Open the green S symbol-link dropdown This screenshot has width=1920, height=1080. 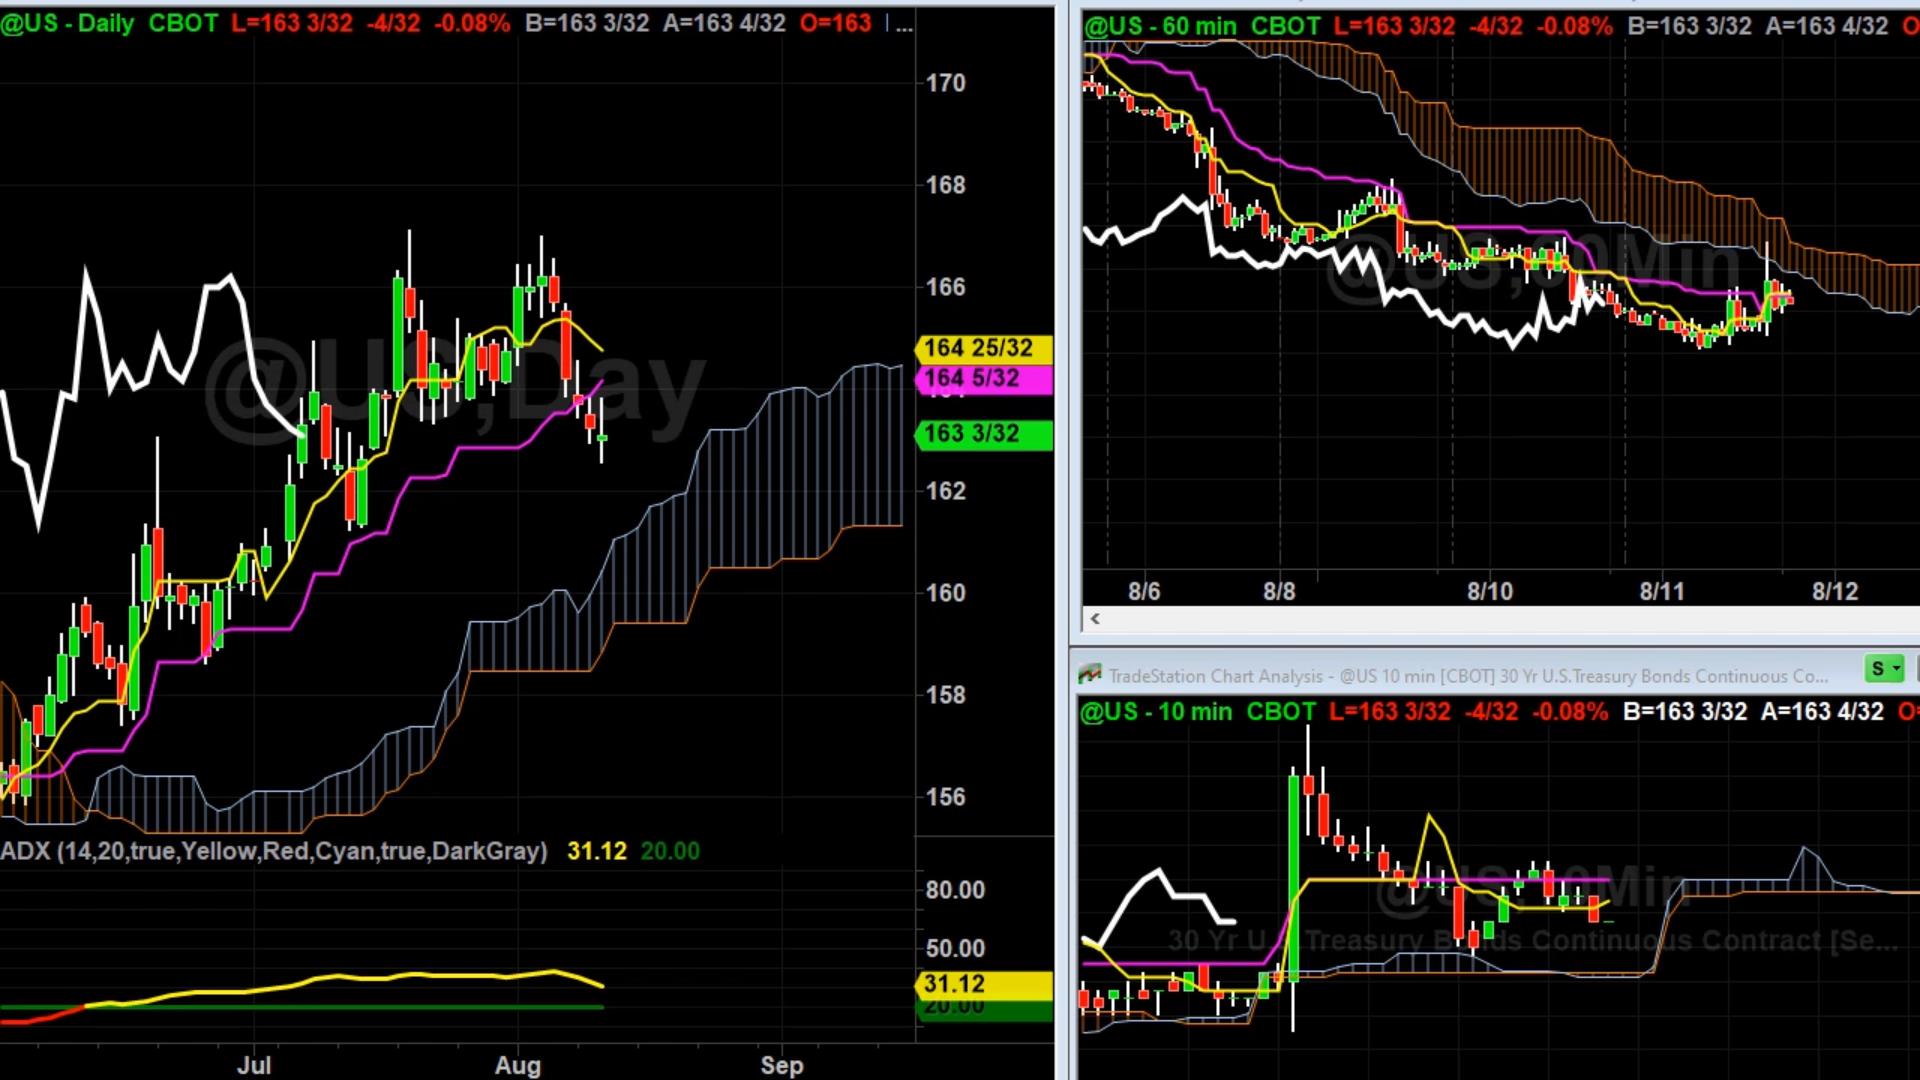click(x=1885, y=669)
